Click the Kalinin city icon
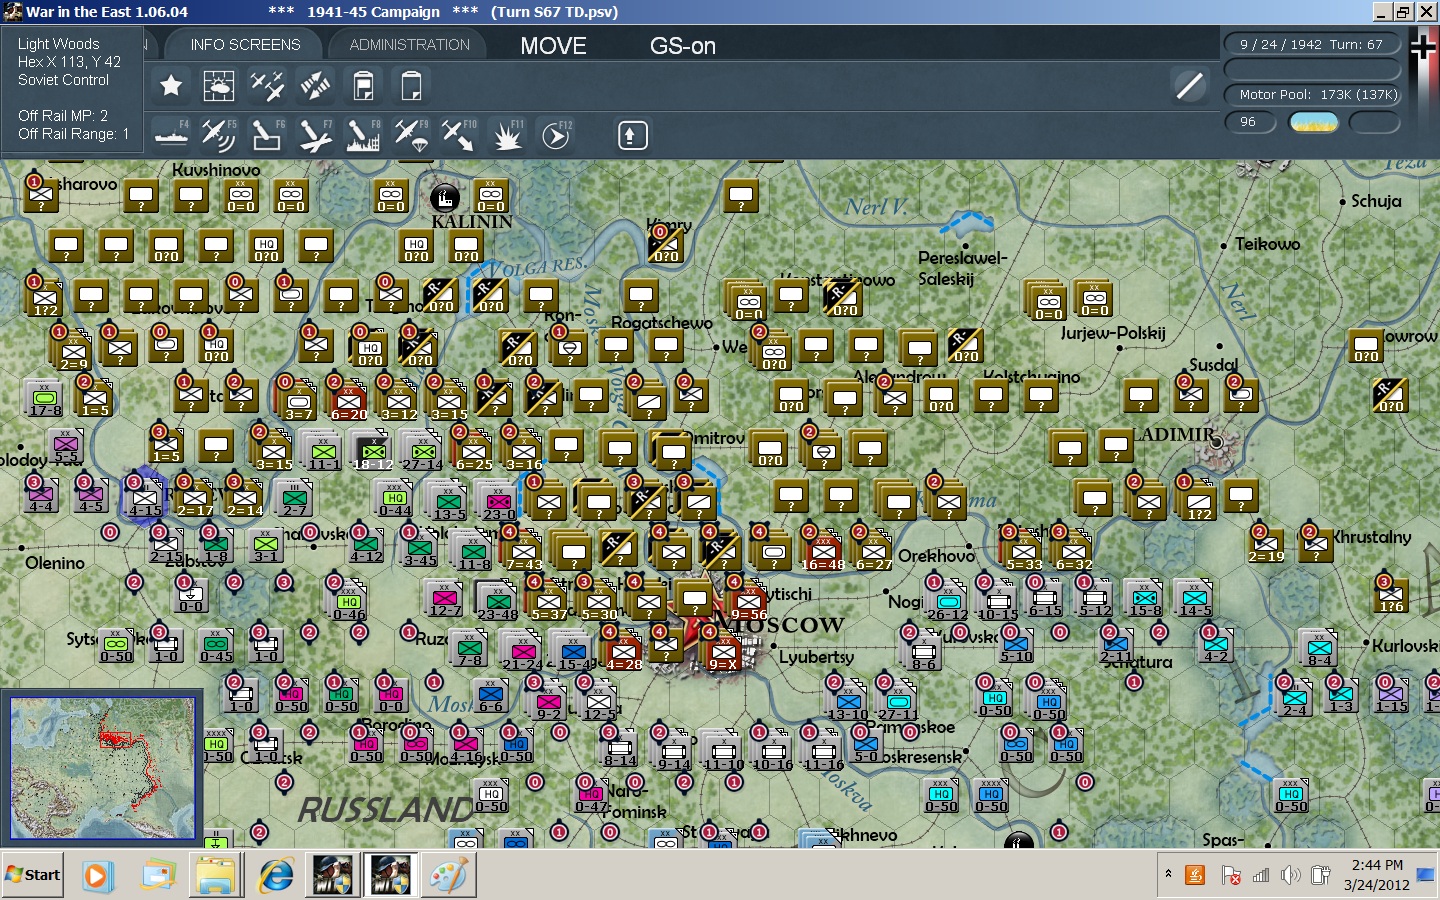 pos(444,196)
